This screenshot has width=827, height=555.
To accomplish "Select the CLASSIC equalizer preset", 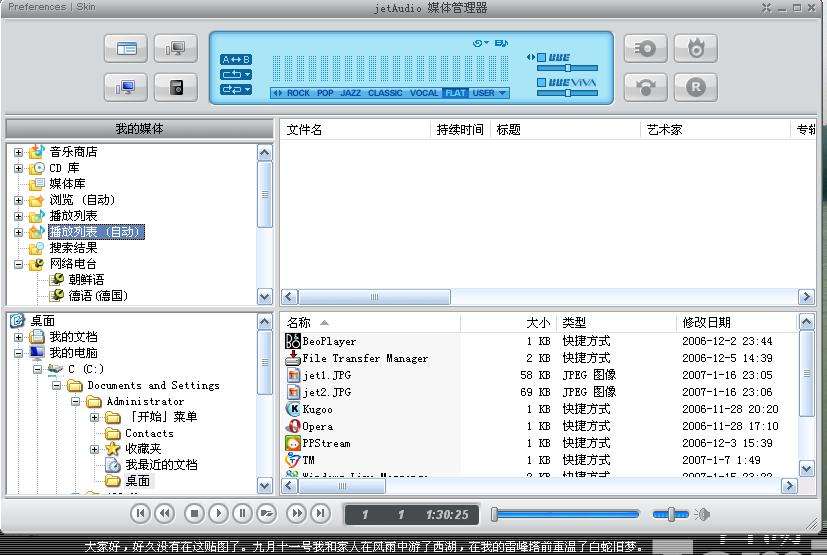I will point(385,93).
